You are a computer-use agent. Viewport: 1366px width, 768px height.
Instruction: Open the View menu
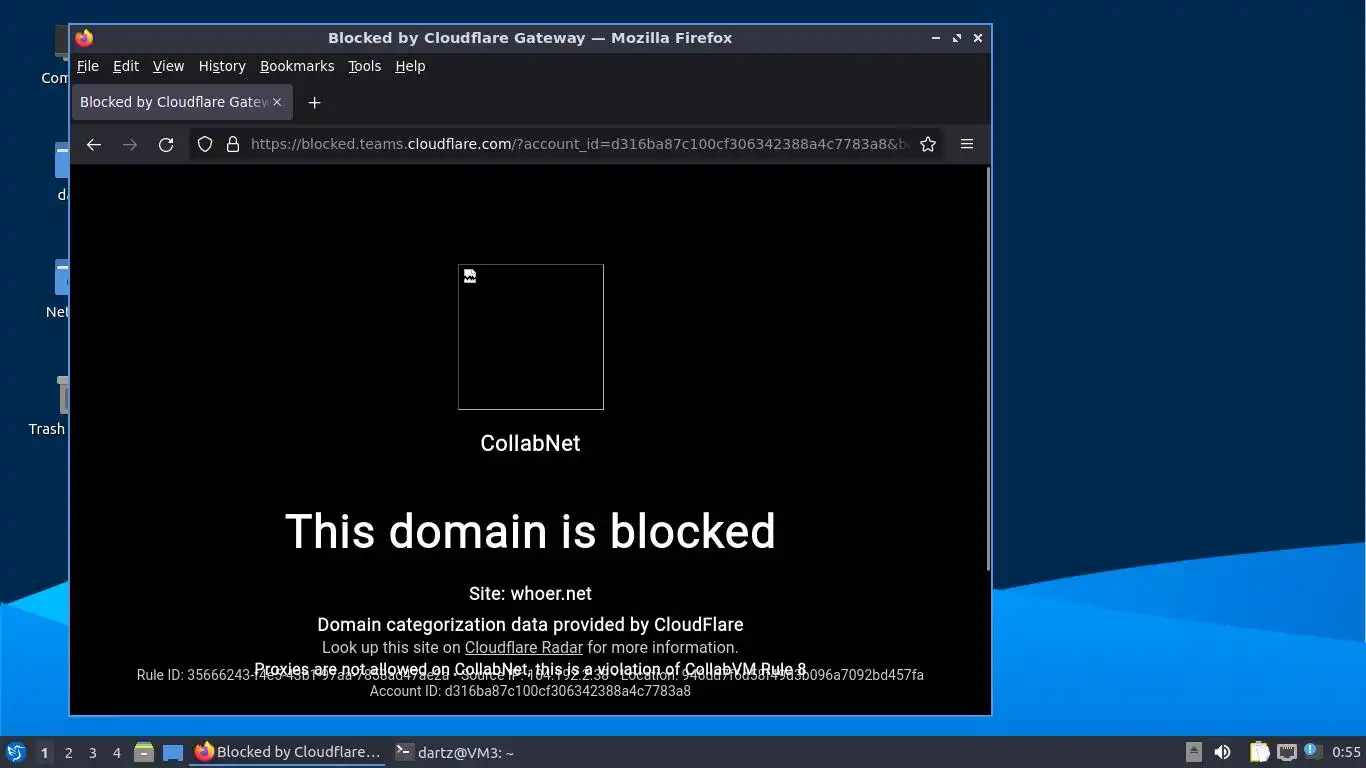pos(168,66)
